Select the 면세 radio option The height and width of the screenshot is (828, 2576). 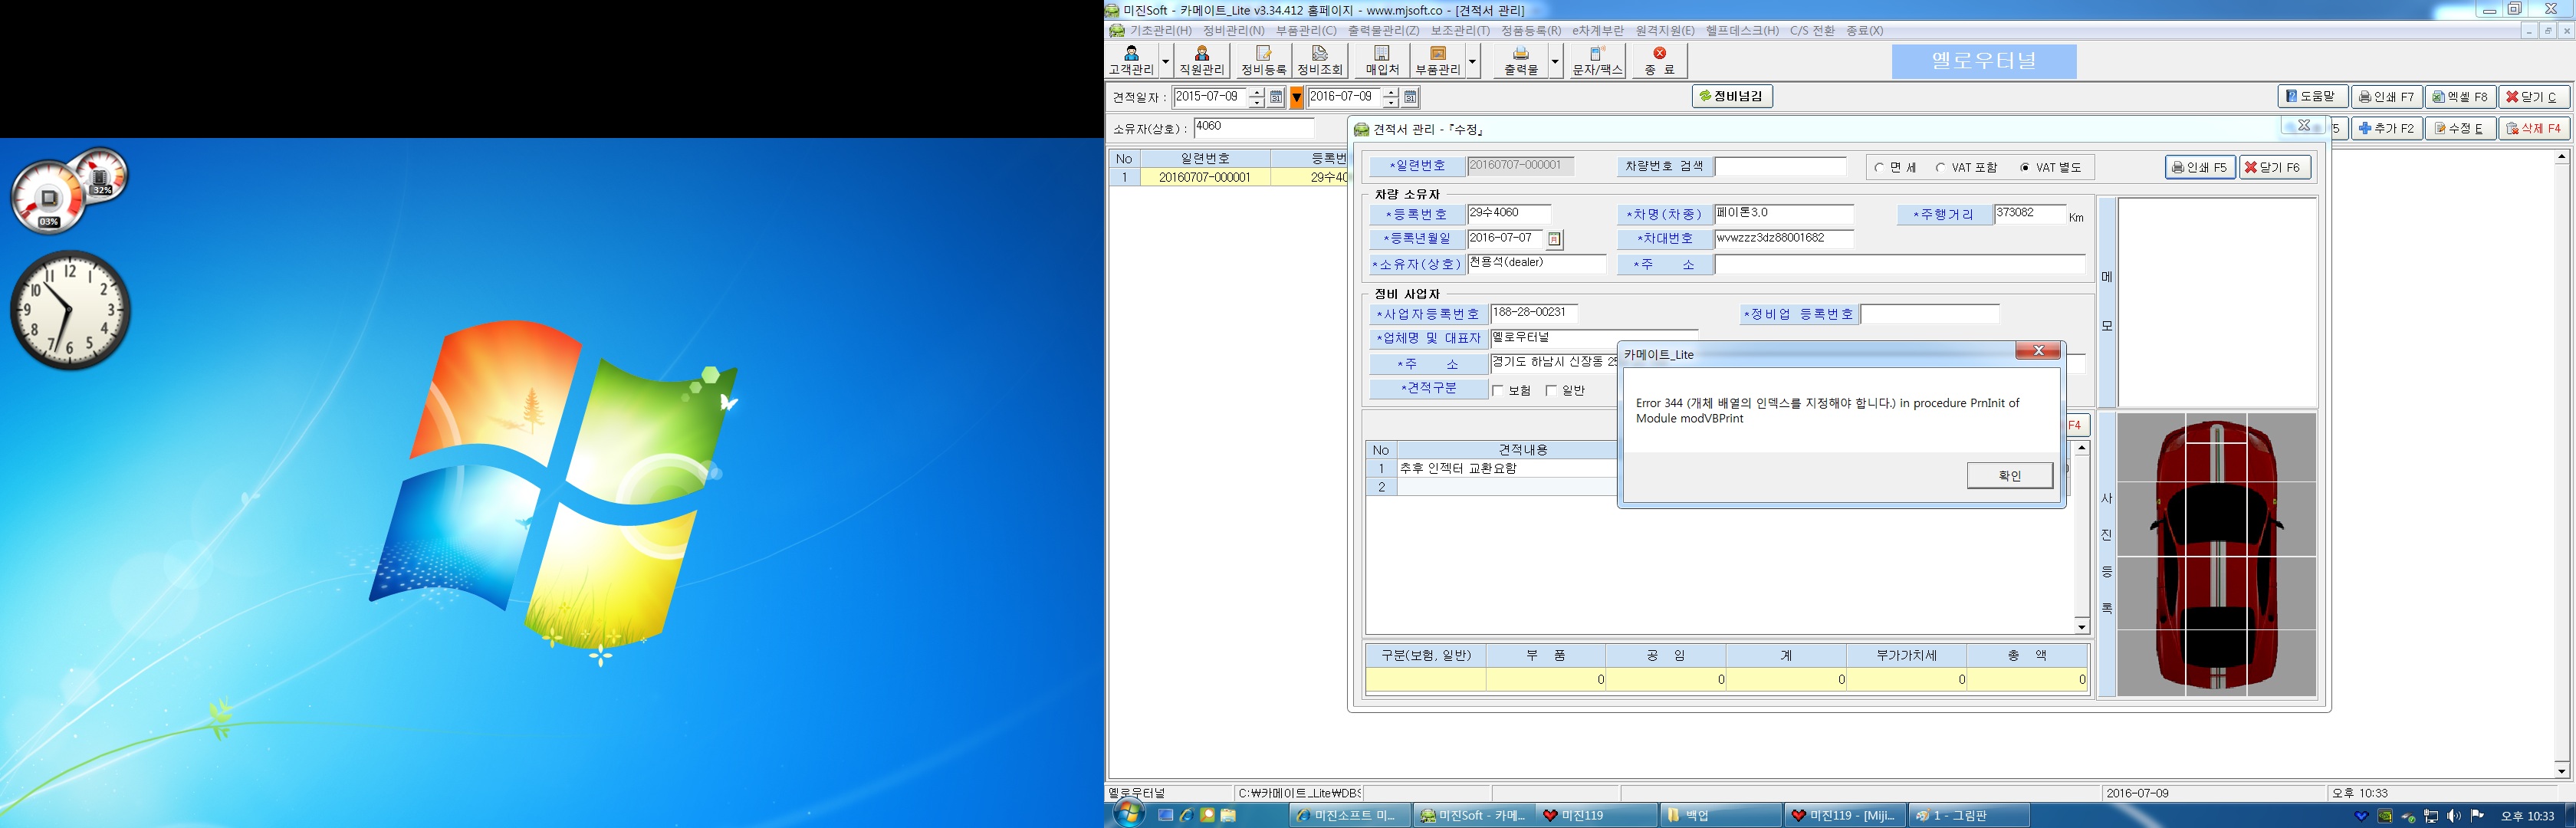tap(1895, 168)
